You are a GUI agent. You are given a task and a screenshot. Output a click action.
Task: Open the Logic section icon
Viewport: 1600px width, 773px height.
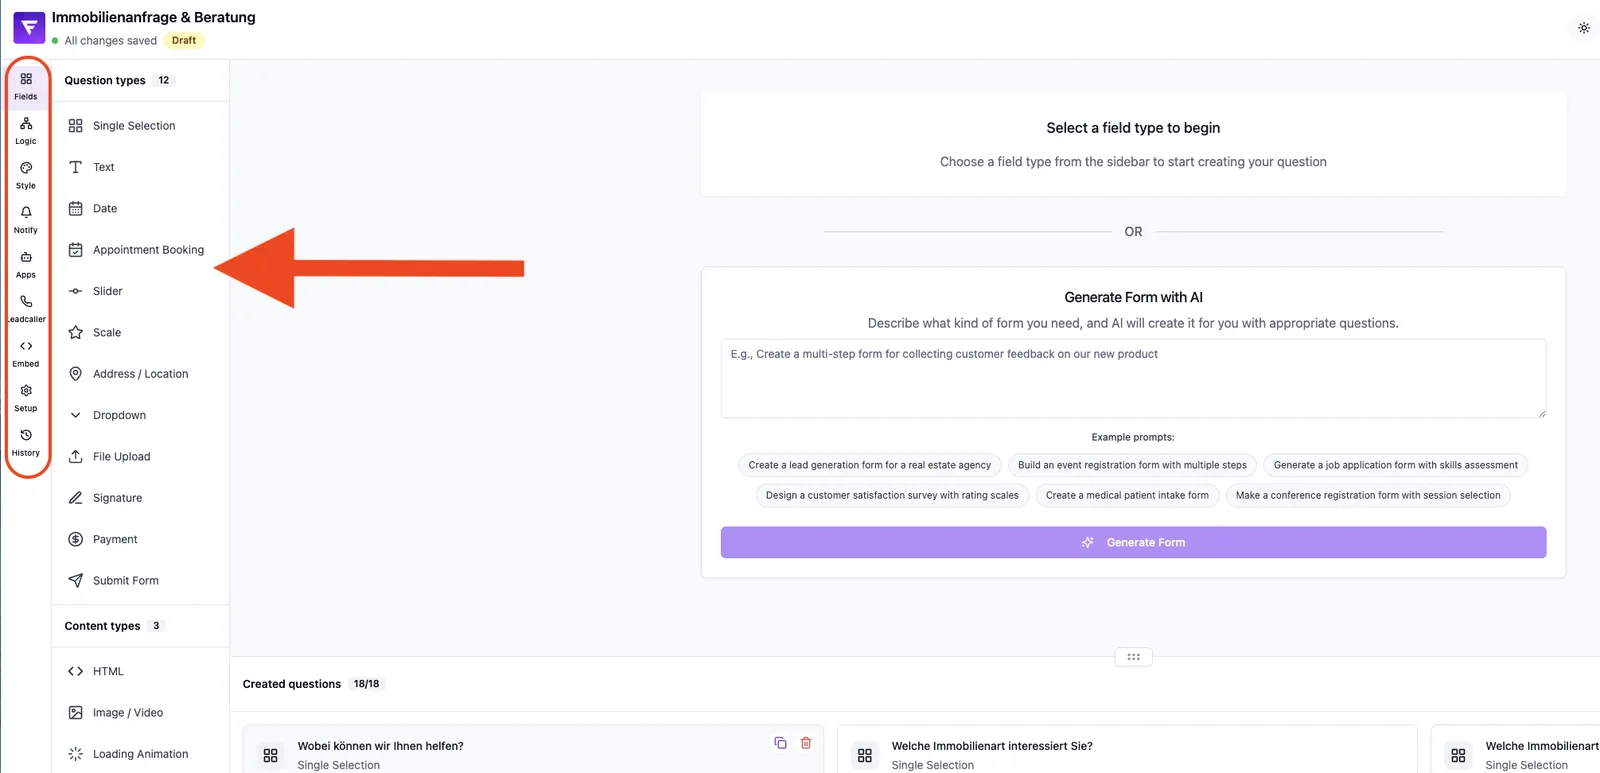(26, 131)
